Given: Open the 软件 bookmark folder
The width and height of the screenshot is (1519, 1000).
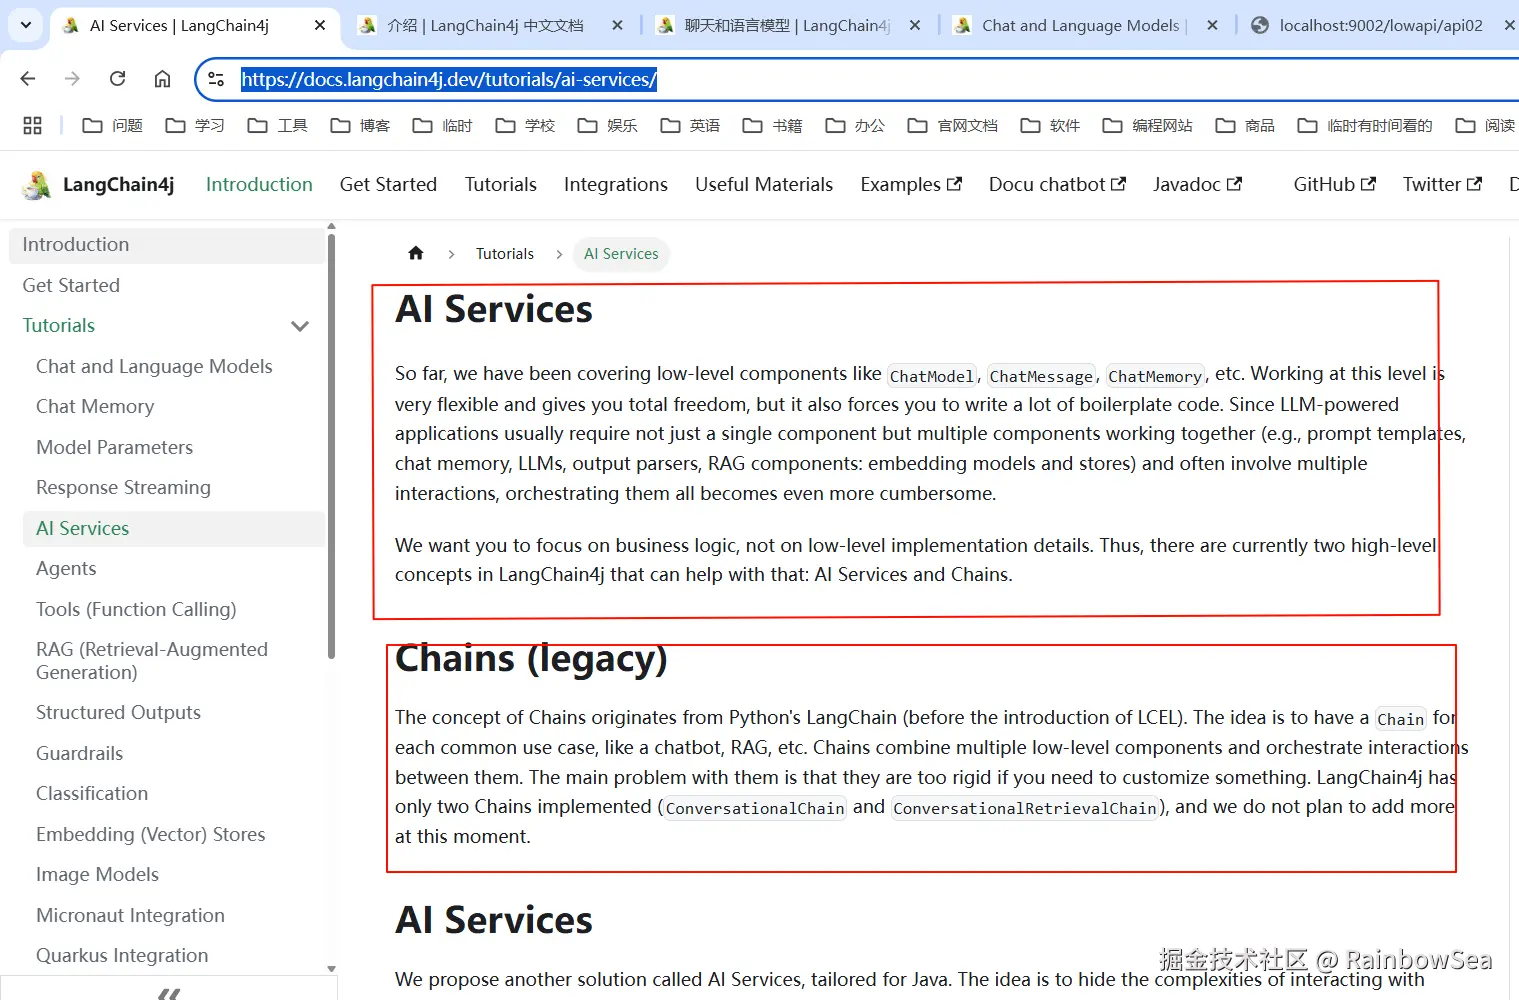Looking at the screenshot, I should point(1050,125).
